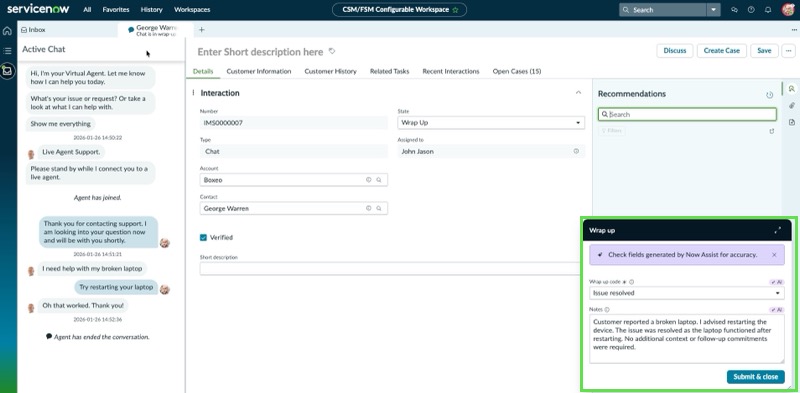Open the user profile avatar
The image size is (800, 393).
click(788, 10)
